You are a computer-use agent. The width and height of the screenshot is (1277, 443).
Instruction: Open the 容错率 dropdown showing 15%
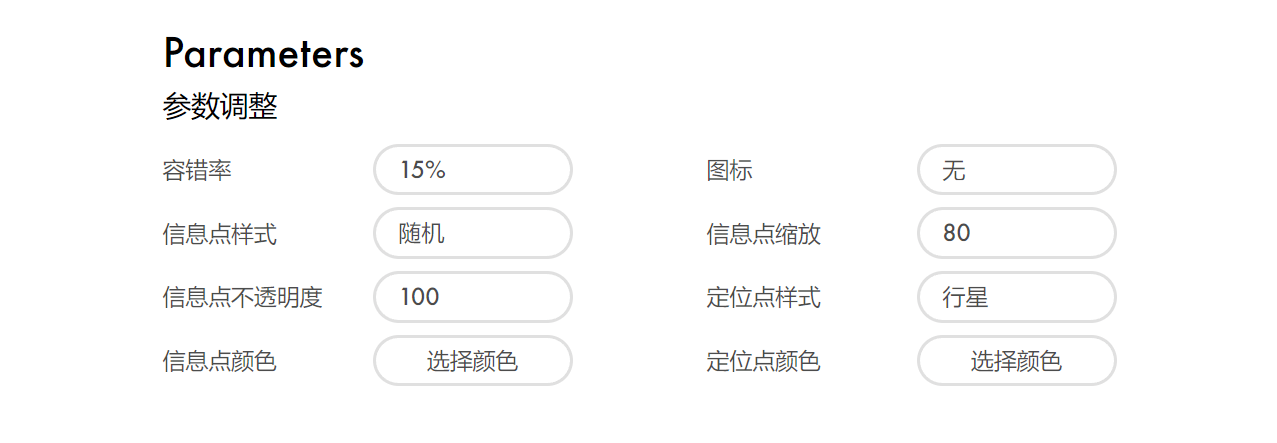[472, 170]
